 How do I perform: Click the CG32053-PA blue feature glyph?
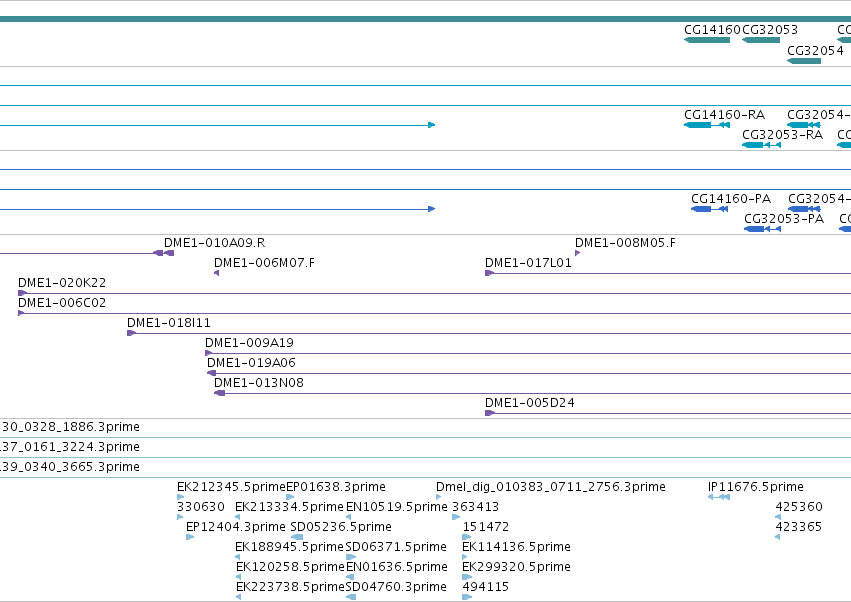(763, 229)
